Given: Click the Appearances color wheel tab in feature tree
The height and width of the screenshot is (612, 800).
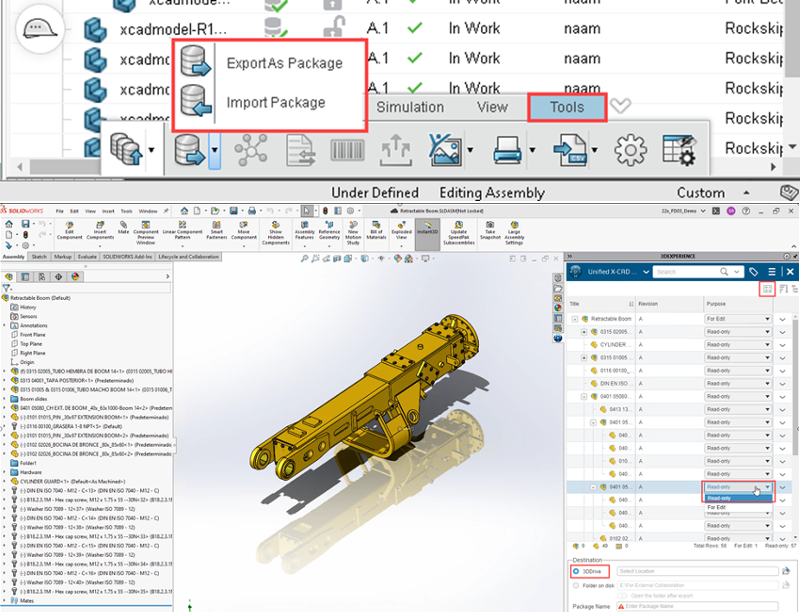Looking at the screenshot, I should tap(75, 276).
